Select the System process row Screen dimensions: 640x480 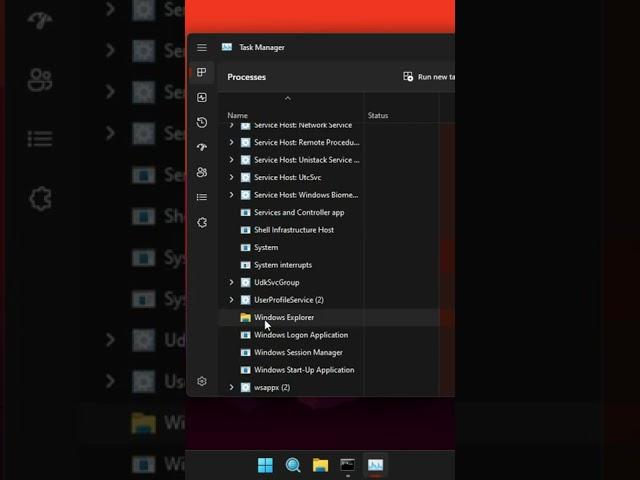pos(329,248)
